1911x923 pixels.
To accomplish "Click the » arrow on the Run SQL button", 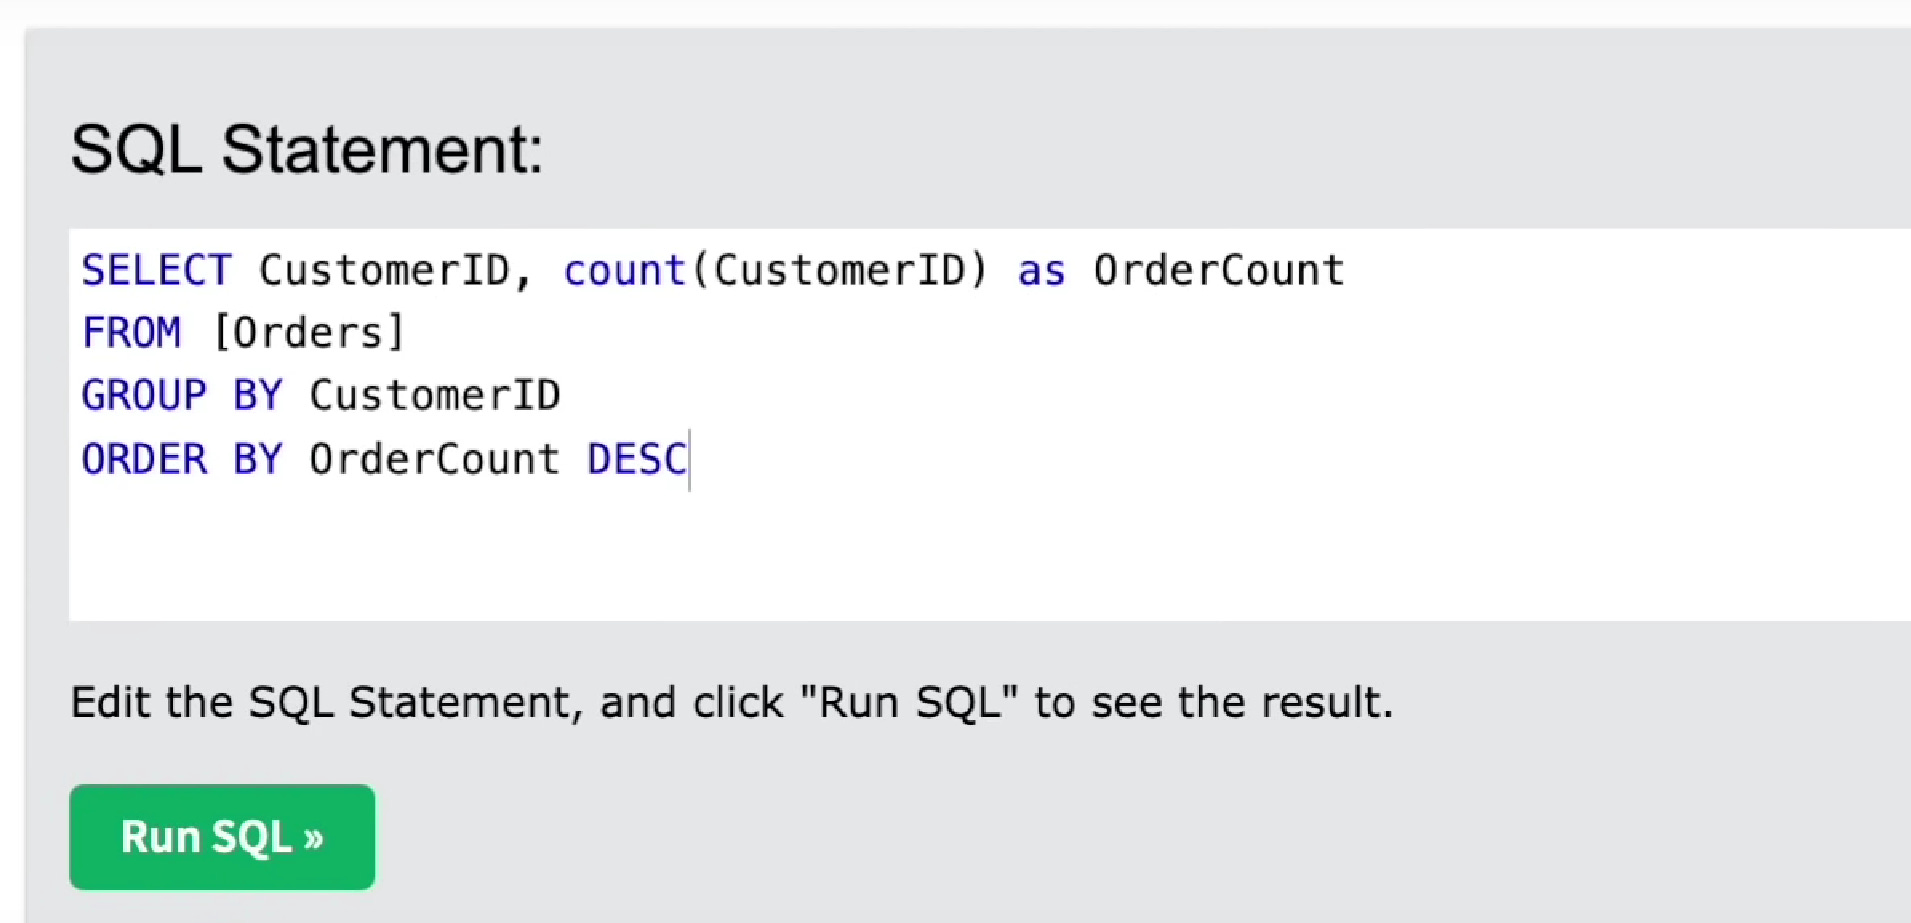I will coord(312,836).
